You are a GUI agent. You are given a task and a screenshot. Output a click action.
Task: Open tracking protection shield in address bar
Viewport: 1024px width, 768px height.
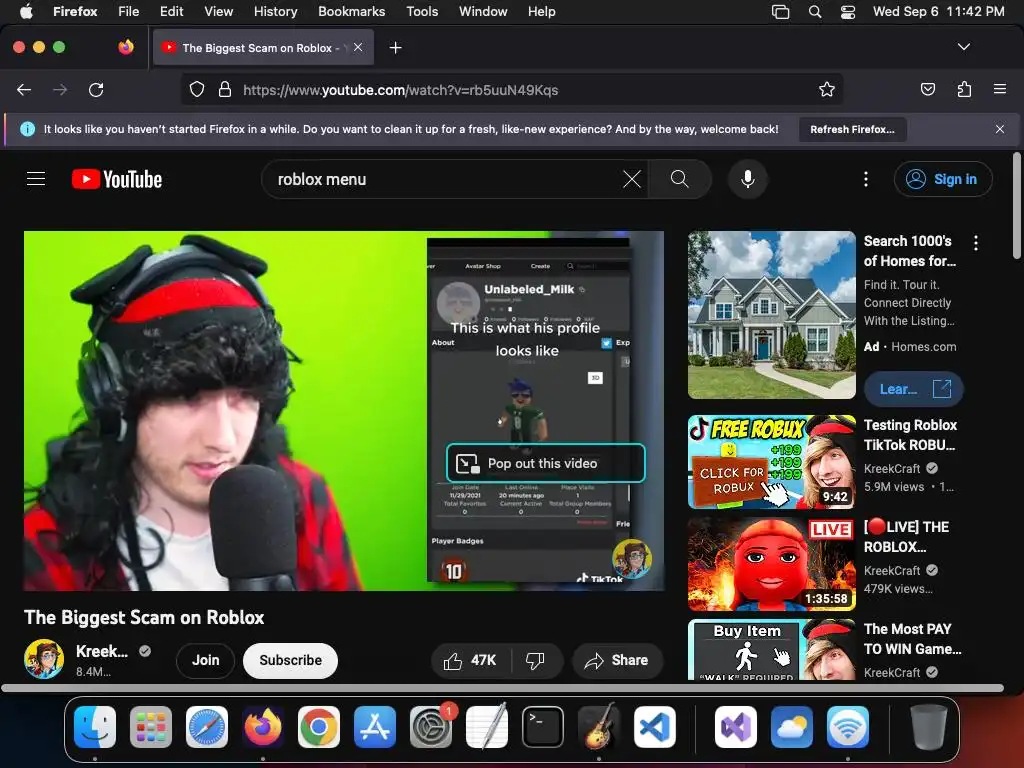tap(197, 89)
